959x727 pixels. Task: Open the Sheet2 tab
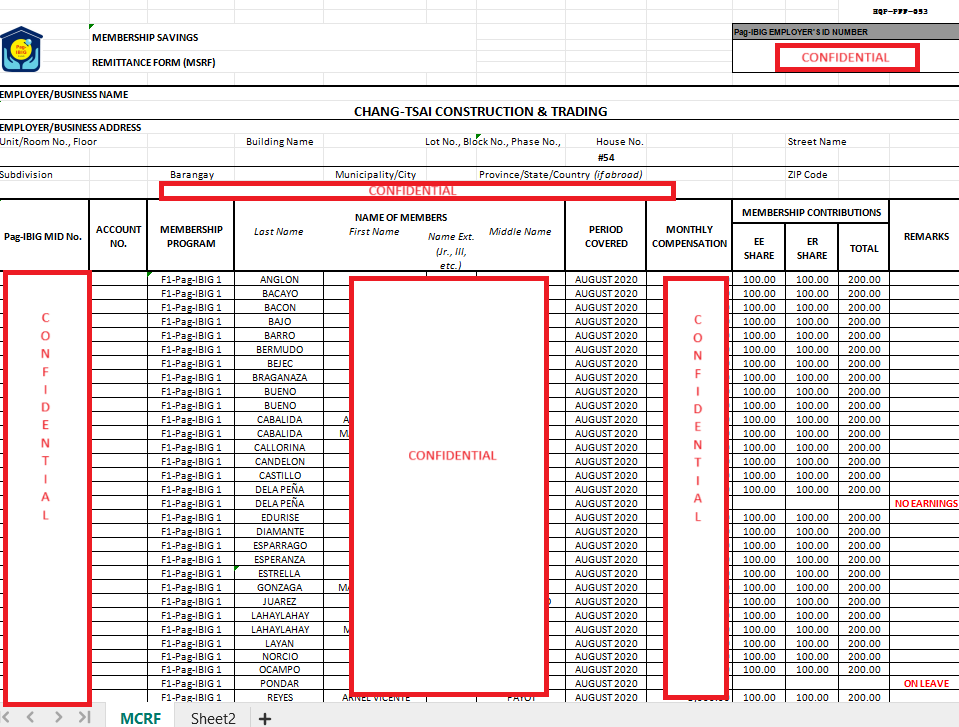click(x=213, y=718)
